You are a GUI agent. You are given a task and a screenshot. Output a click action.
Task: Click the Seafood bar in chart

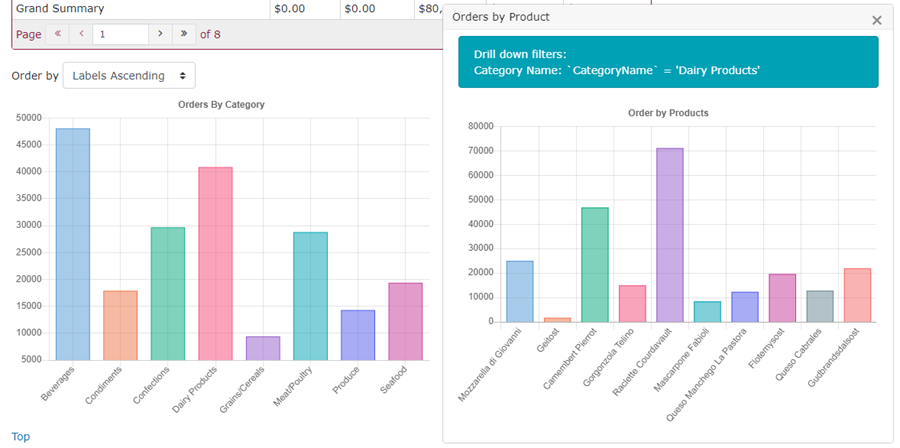pyautogui.click(x=405, y=320)
